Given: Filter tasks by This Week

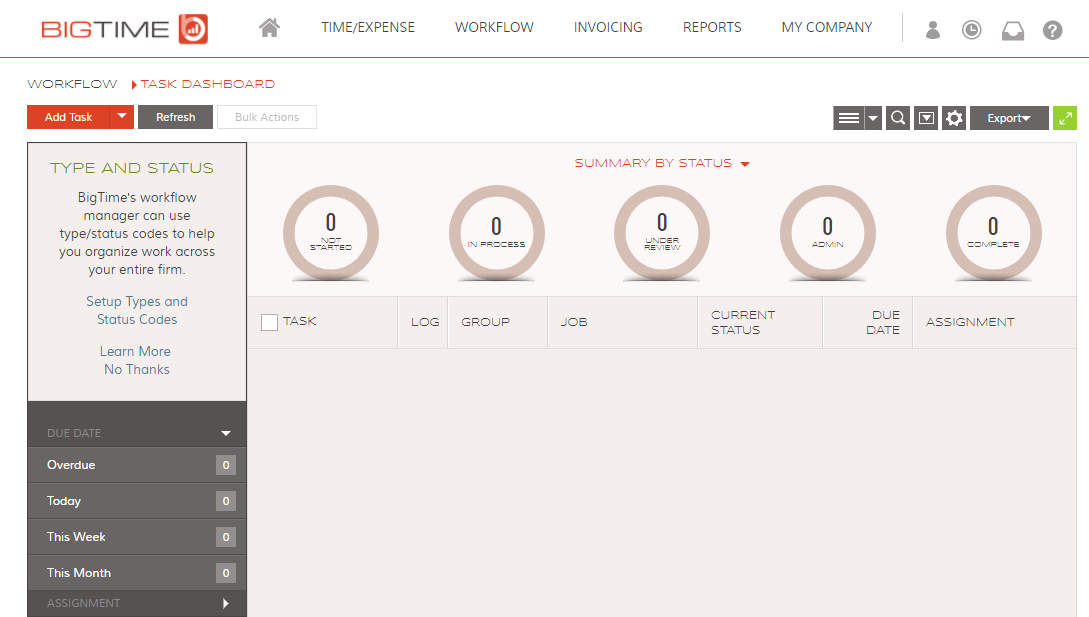Looking at the screenshot, I should (137, 537).
